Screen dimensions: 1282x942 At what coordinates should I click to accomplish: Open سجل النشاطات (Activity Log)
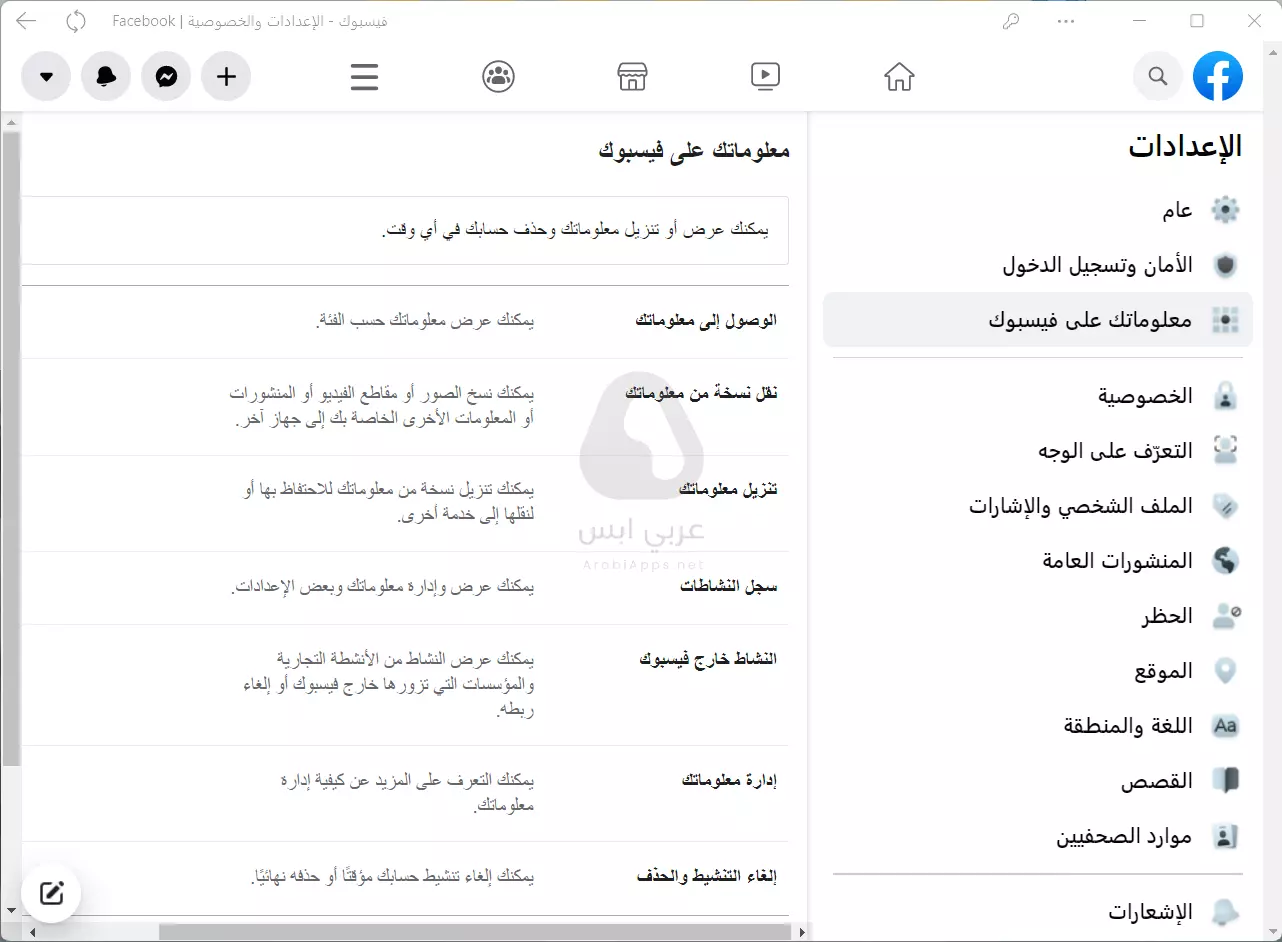click(x=727, y=585)
